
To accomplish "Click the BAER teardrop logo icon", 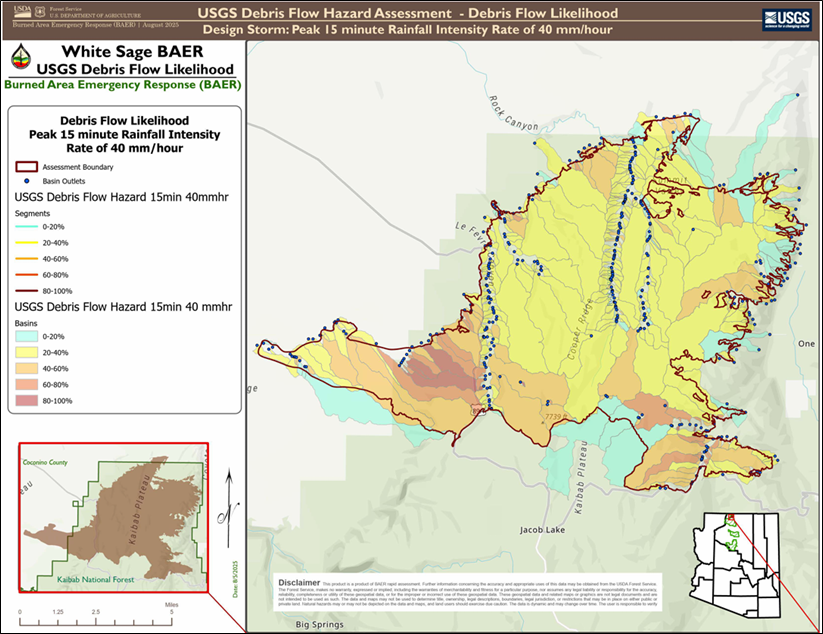I will [x=21, y=56].
